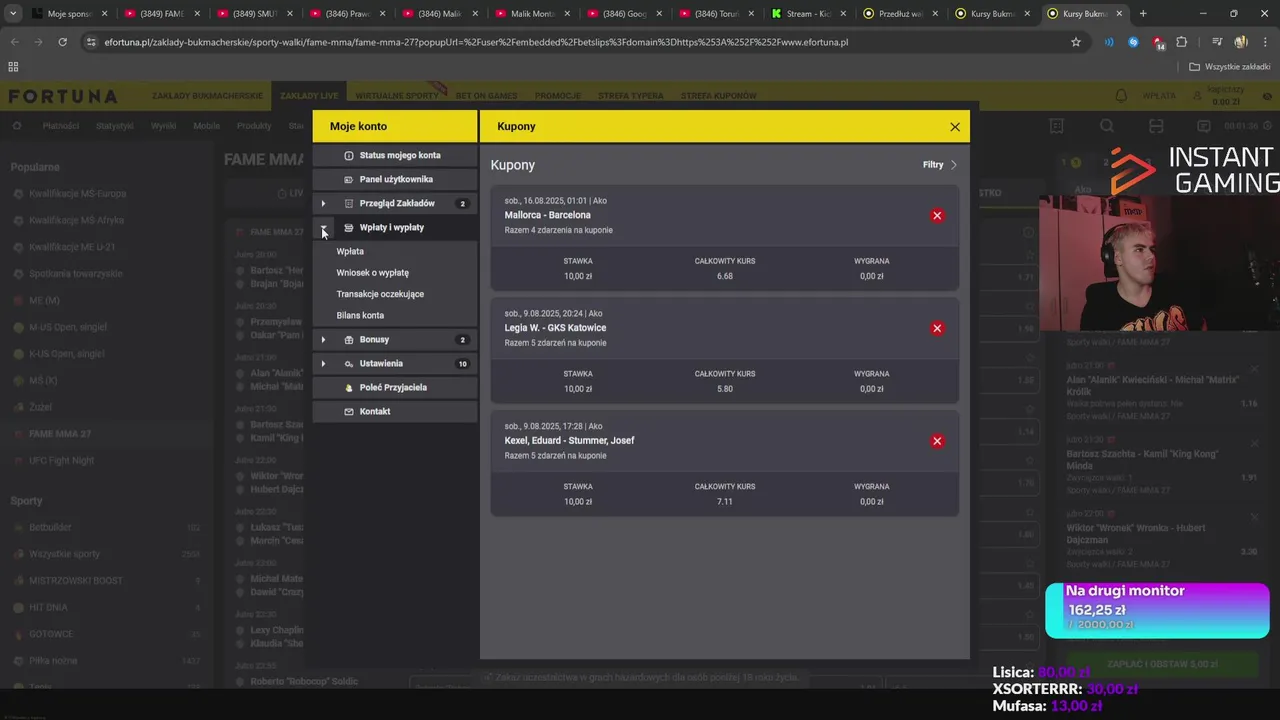Close the Kupony popup with the X
This screenshot has height=720, width=1280.
(x=955, y=127)
